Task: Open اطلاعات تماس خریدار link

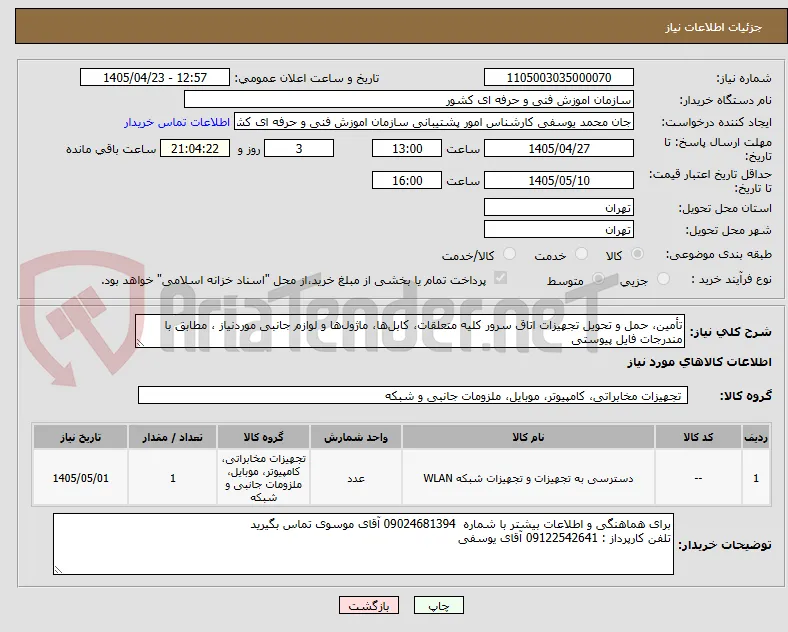Action: point(177,122)
